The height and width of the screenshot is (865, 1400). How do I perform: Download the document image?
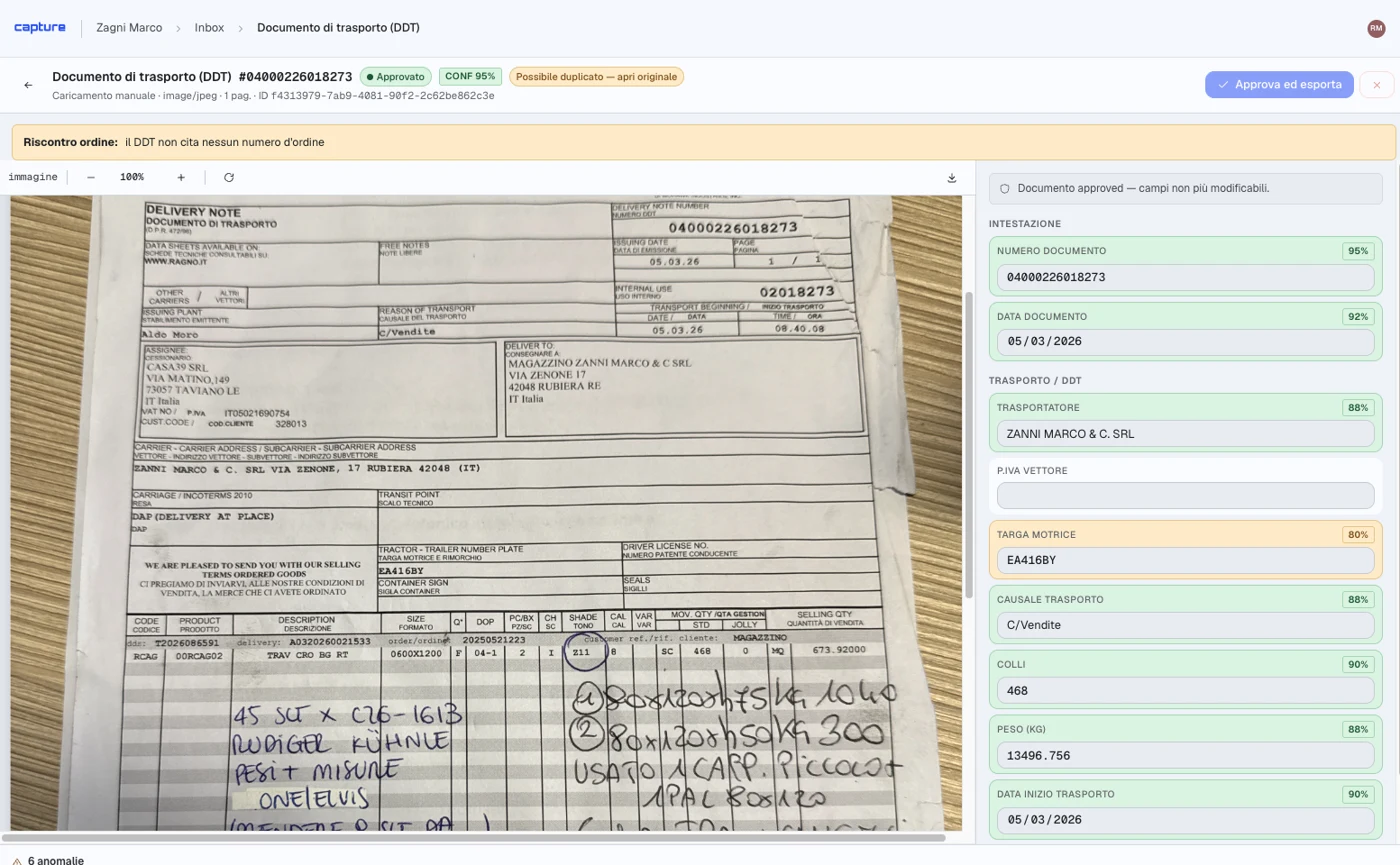click(x=952, y=178)
